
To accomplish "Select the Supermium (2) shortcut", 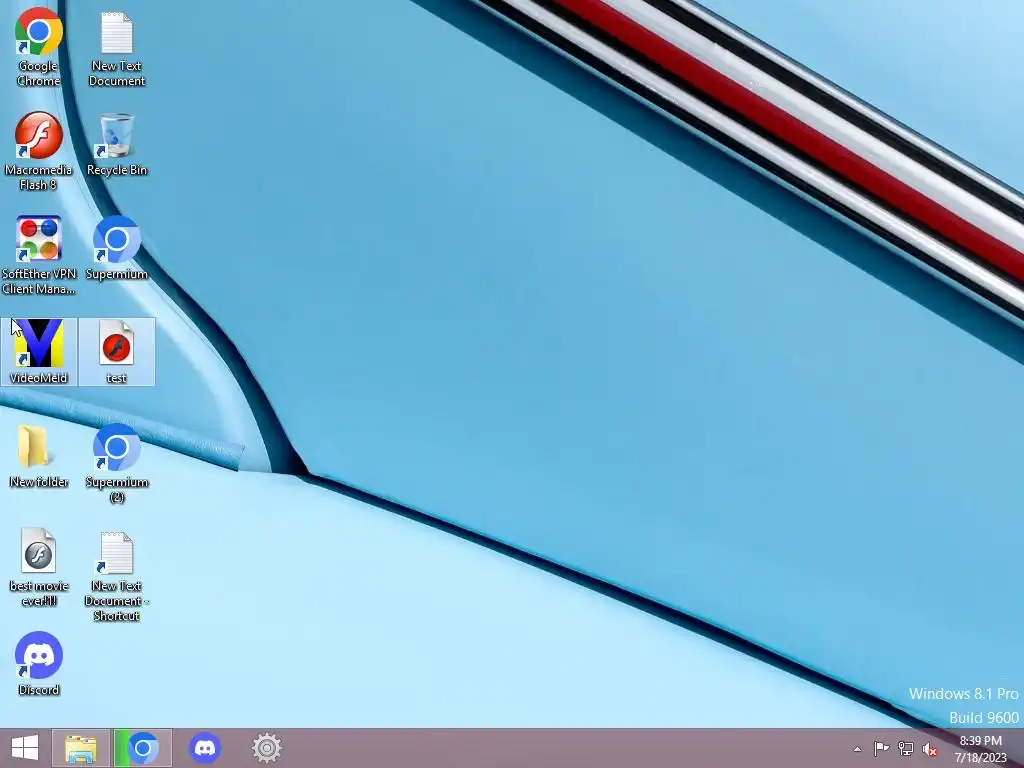I will tap(116, 464).
